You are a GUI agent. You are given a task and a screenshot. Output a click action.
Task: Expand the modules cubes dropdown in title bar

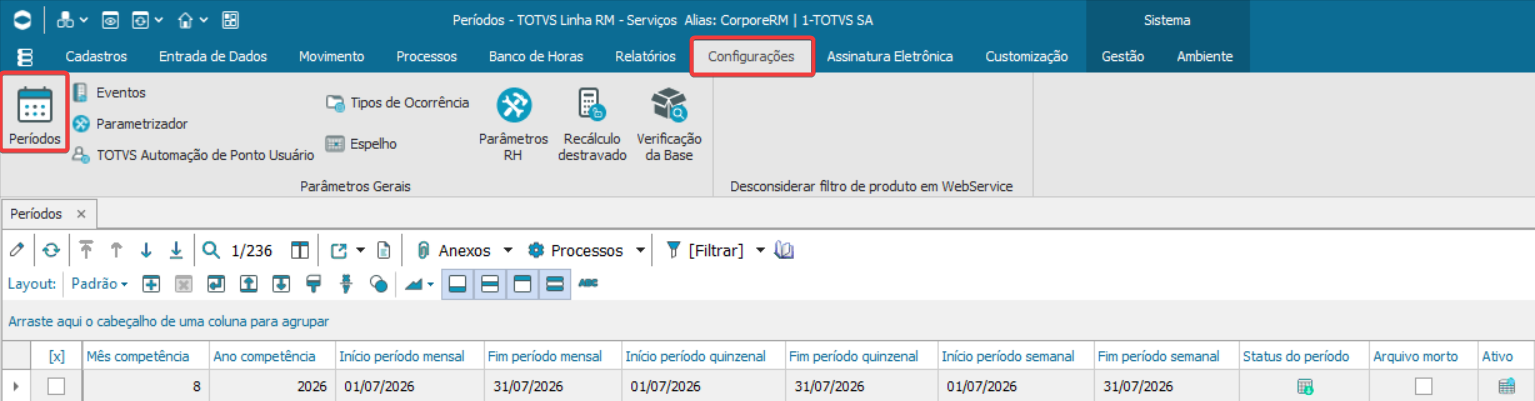coord(84,20)
